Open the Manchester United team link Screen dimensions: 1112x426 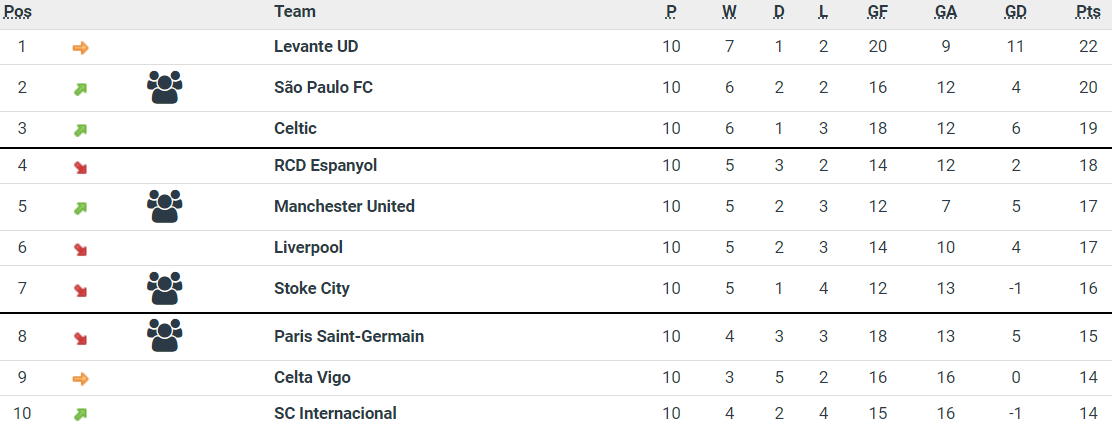(x=344, y=207)
